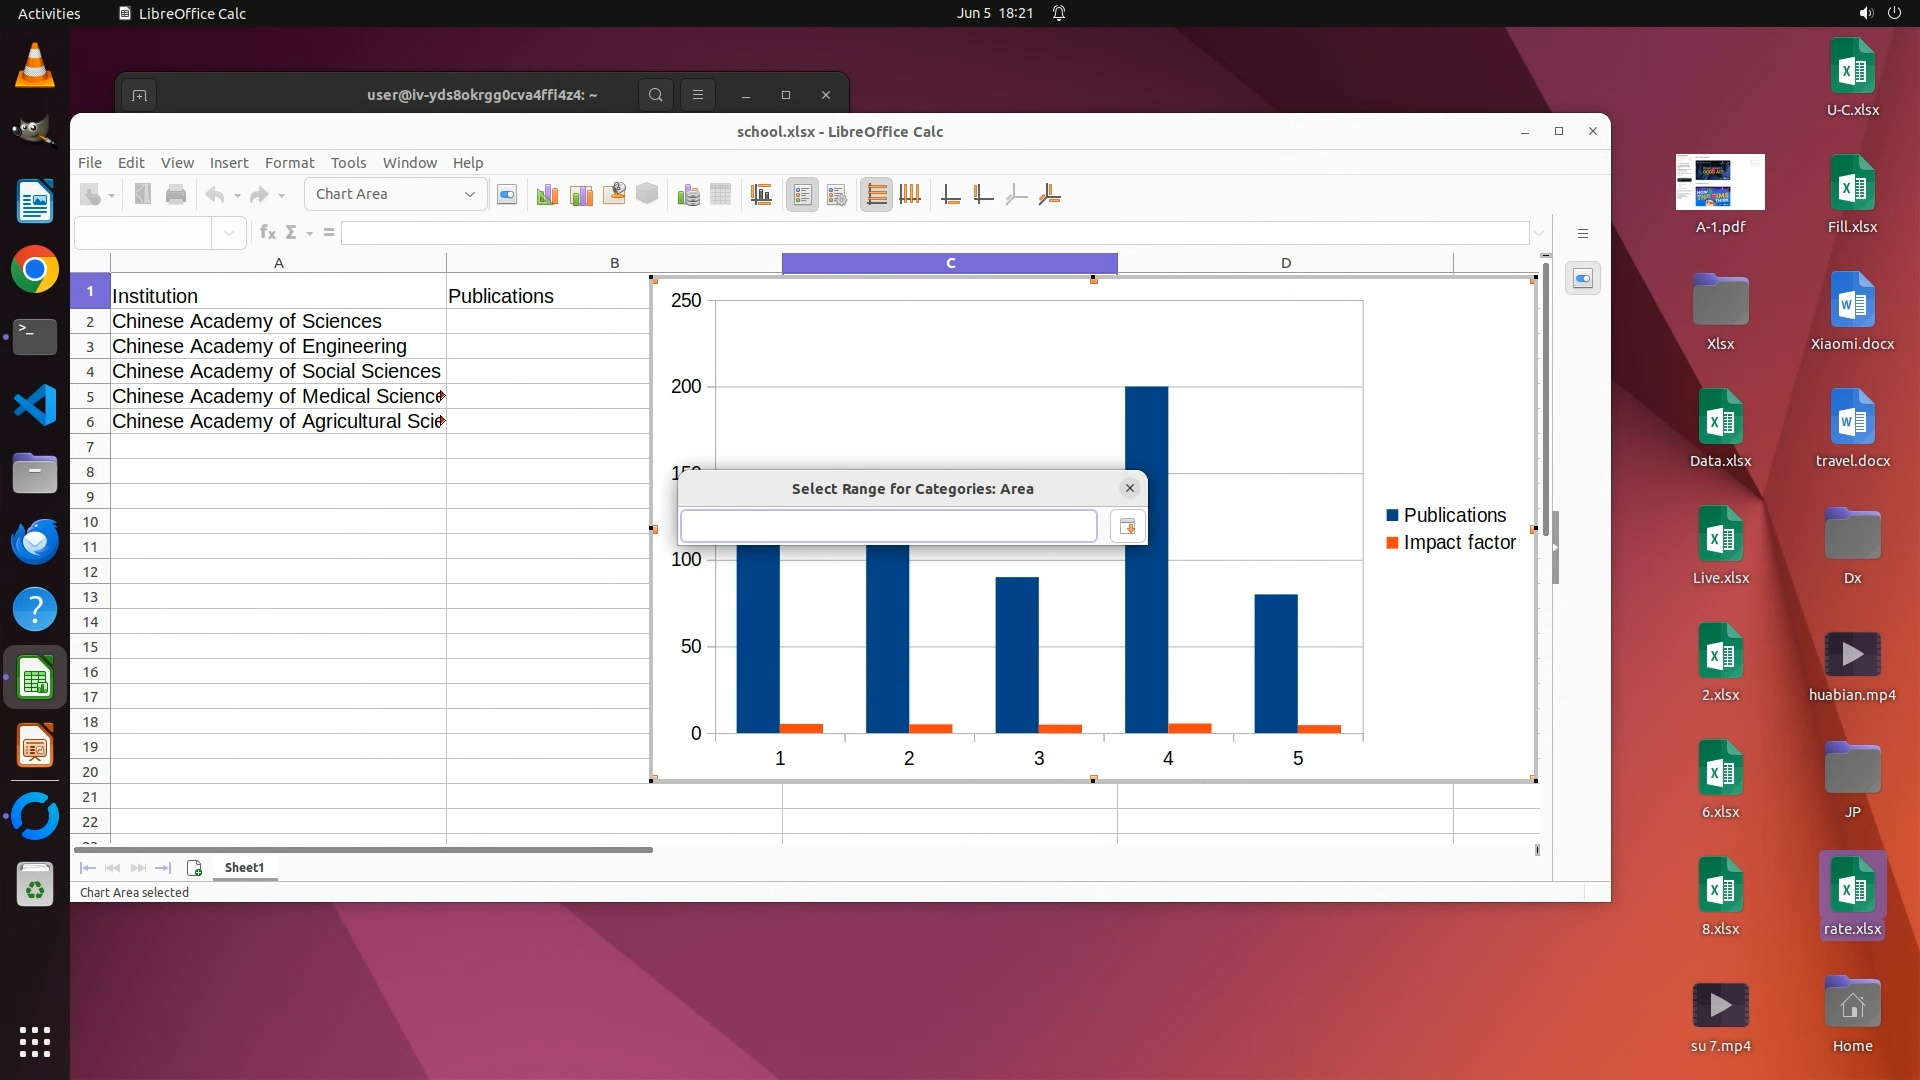Click the shrink button in range dialog
The width and height of the screenshot is (1920, 1080).
click(1127, 527)
